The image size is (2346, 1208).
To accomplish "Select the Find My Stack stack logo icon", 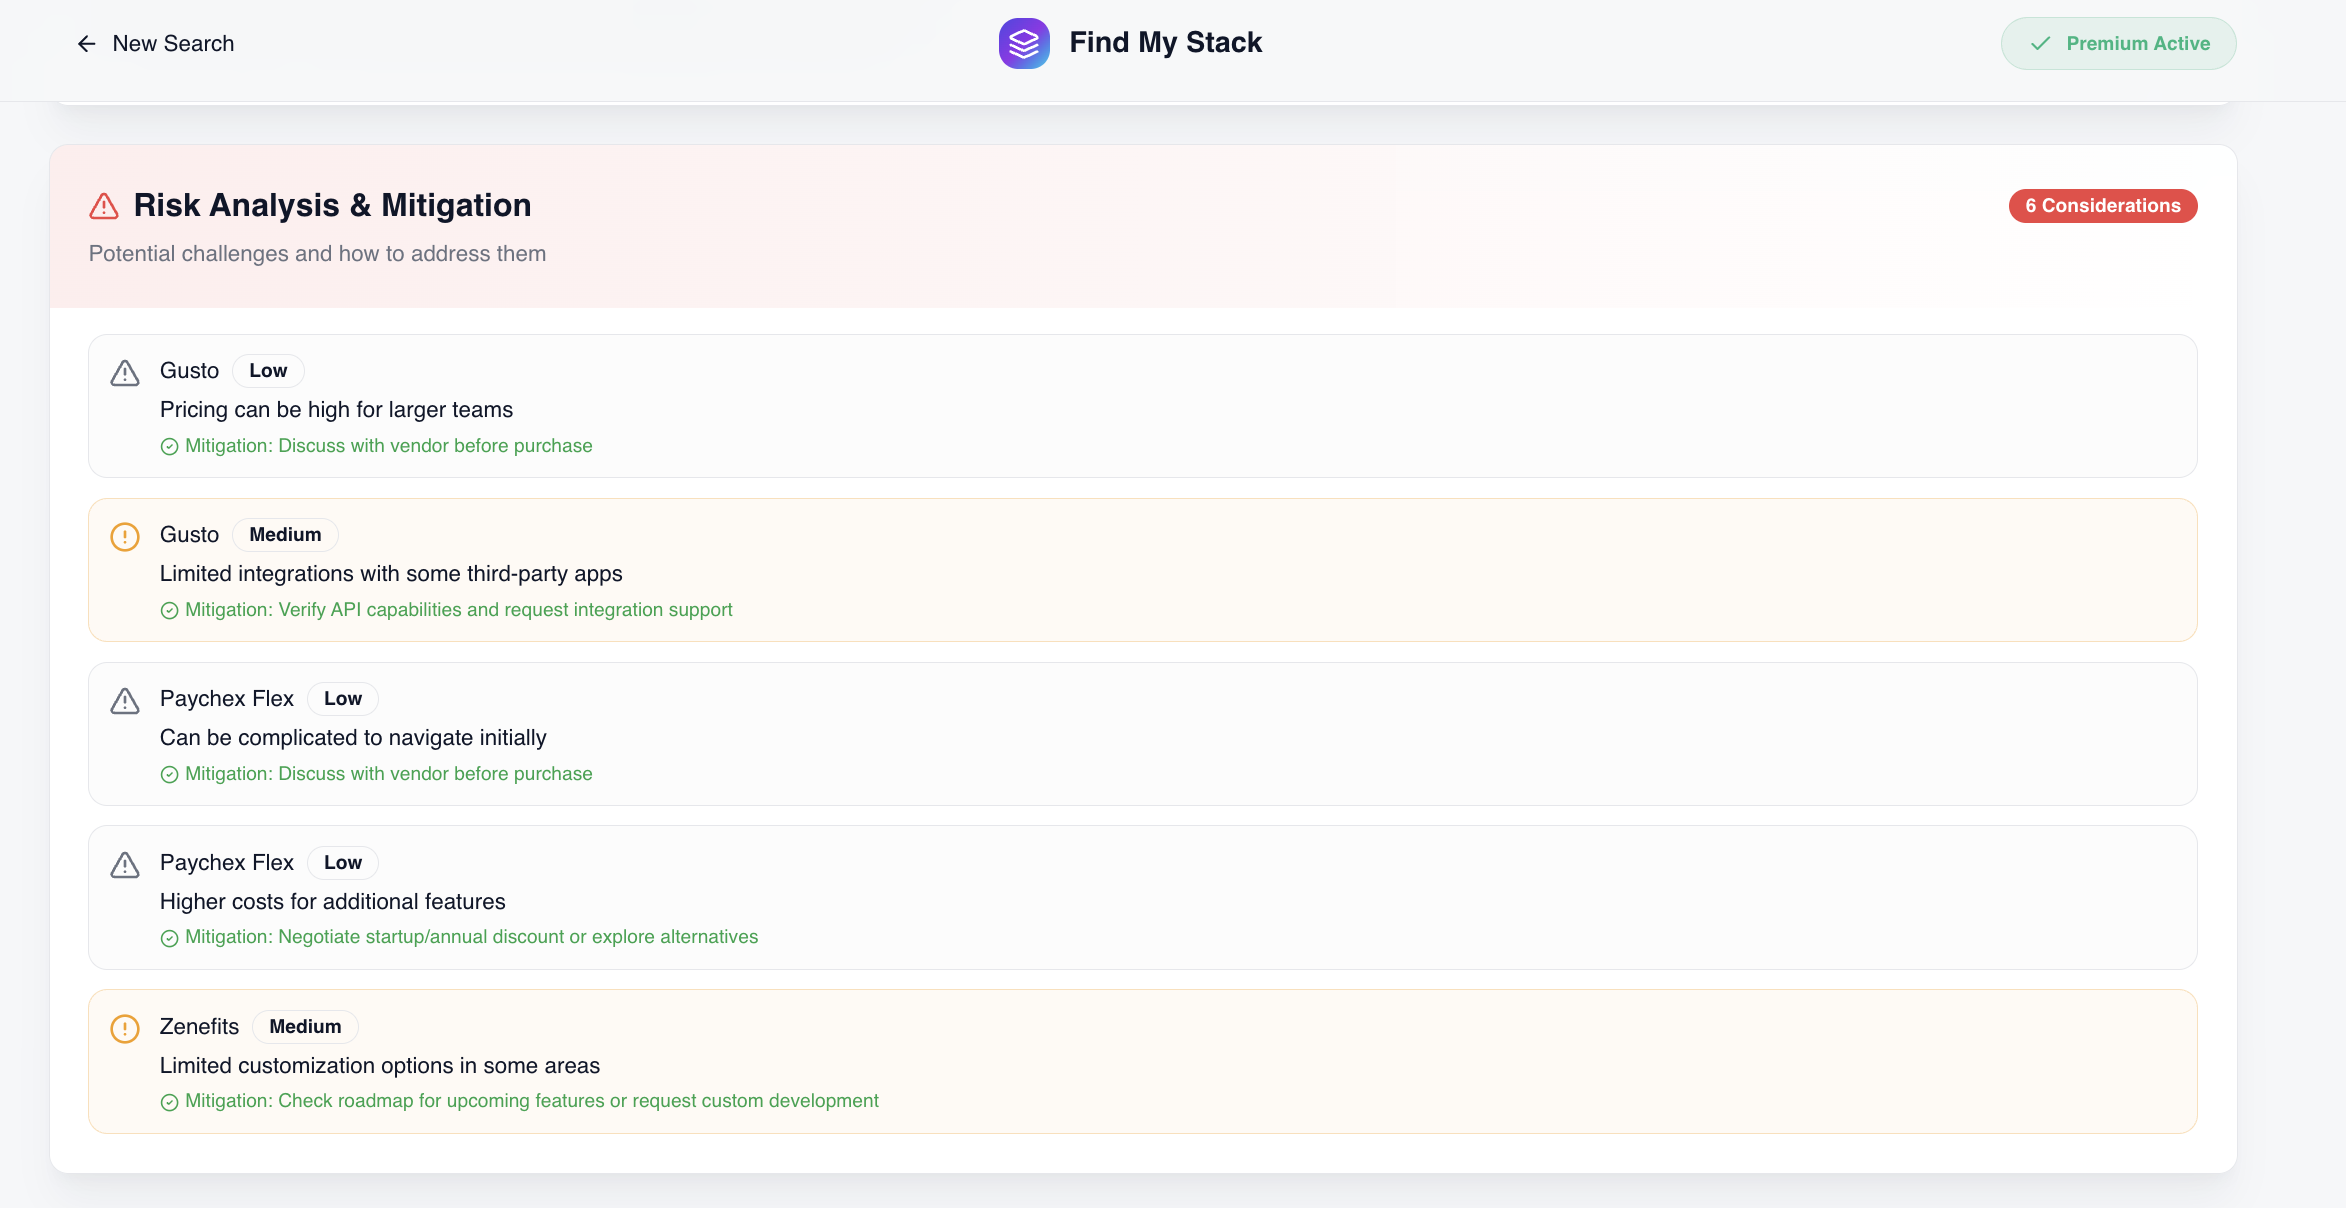I will point(1023,43).
